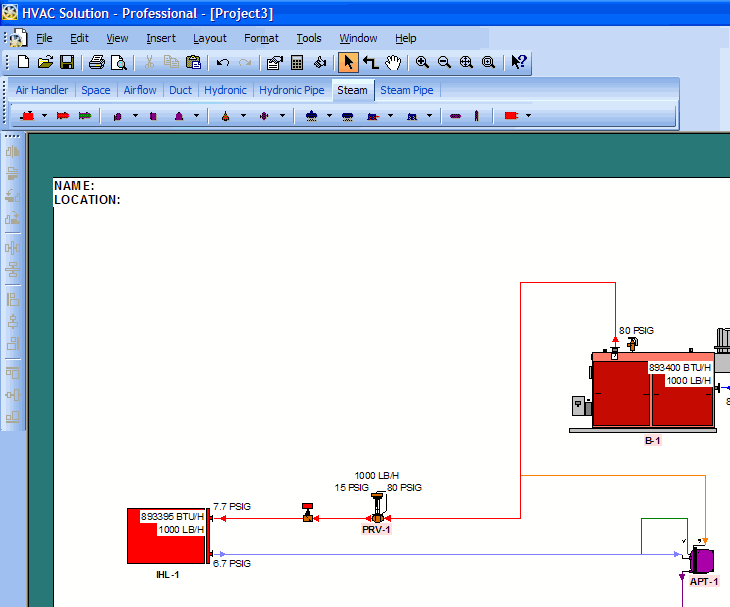Screen dimensions: 730x607
Task: Create a new project file
Action: coord(23,62)
